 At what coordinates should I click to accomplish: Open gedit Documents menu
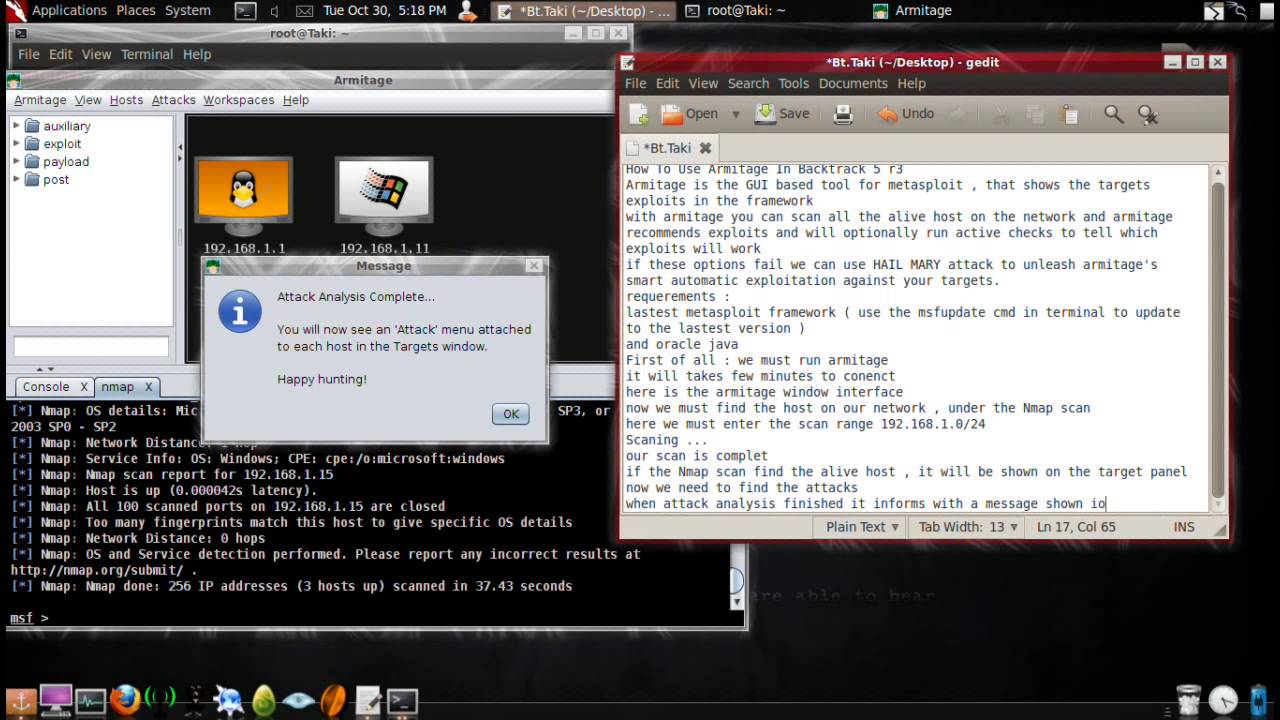click(x=853, y=84)
